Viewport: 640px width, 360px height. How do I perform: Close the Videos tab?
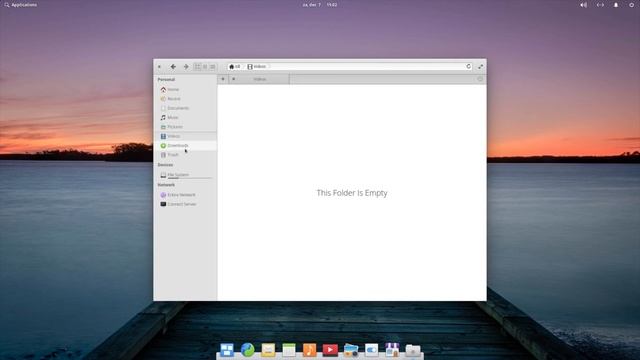(x=233, y=79)
